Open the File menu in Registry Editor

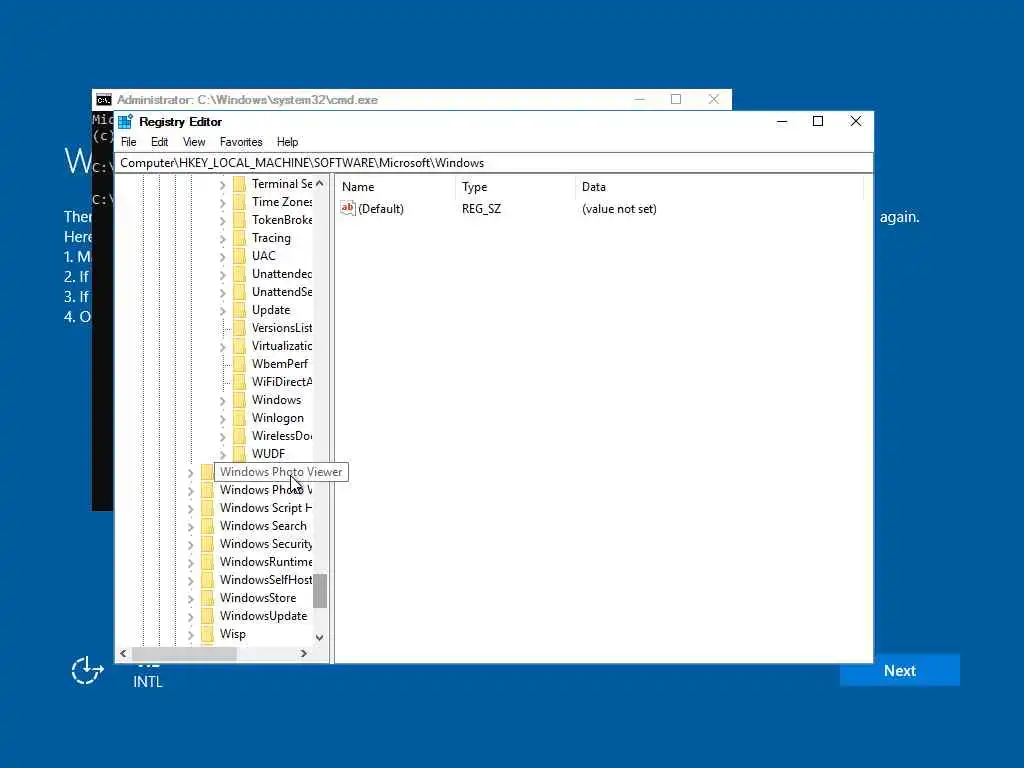coord(129,142)
